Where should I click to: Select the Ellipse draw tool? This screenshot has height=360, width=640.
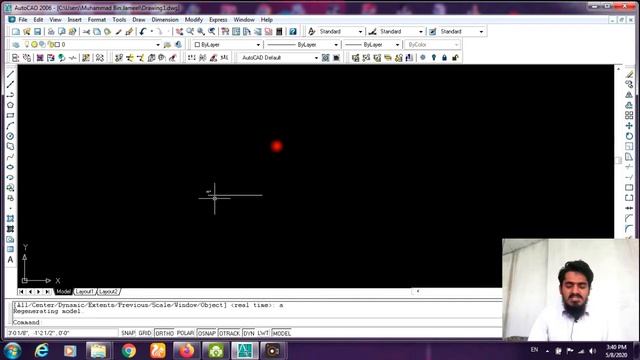tap(10, 167)
